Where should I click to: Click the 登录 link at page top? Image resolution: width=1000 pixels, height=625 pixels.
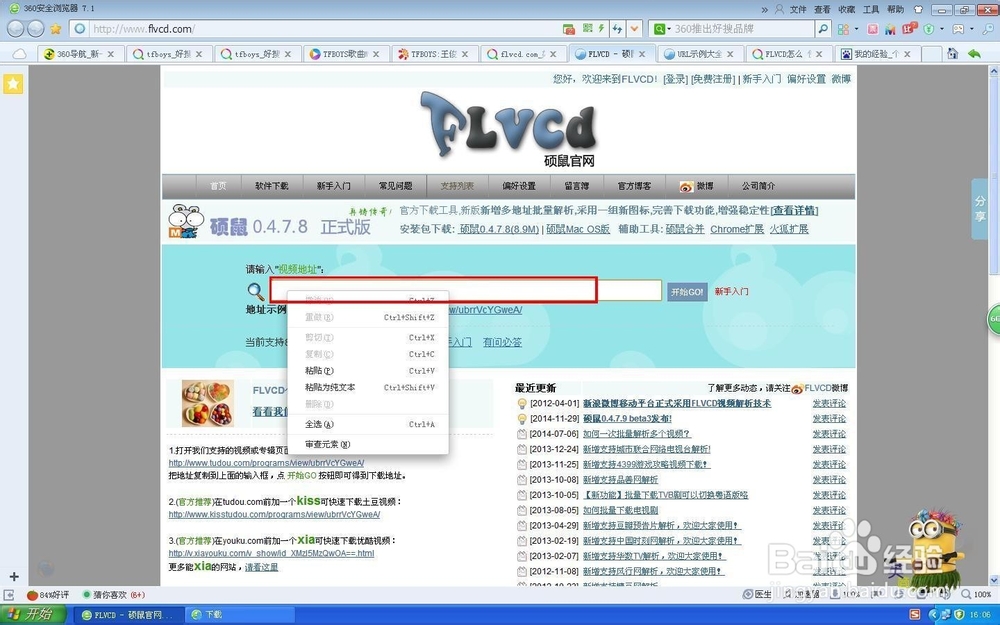coord(675,79)
